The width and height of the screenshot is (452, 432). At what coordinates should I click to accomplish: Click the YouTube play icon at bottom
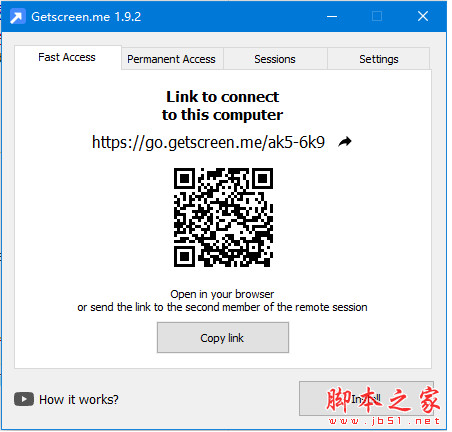tap(24, 399)
